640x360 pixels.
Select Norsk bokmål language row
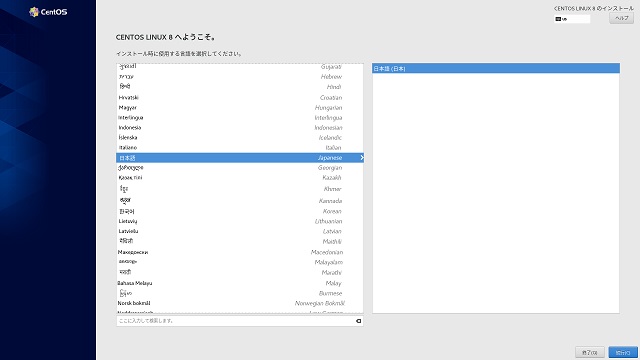[x=240, y=303]
